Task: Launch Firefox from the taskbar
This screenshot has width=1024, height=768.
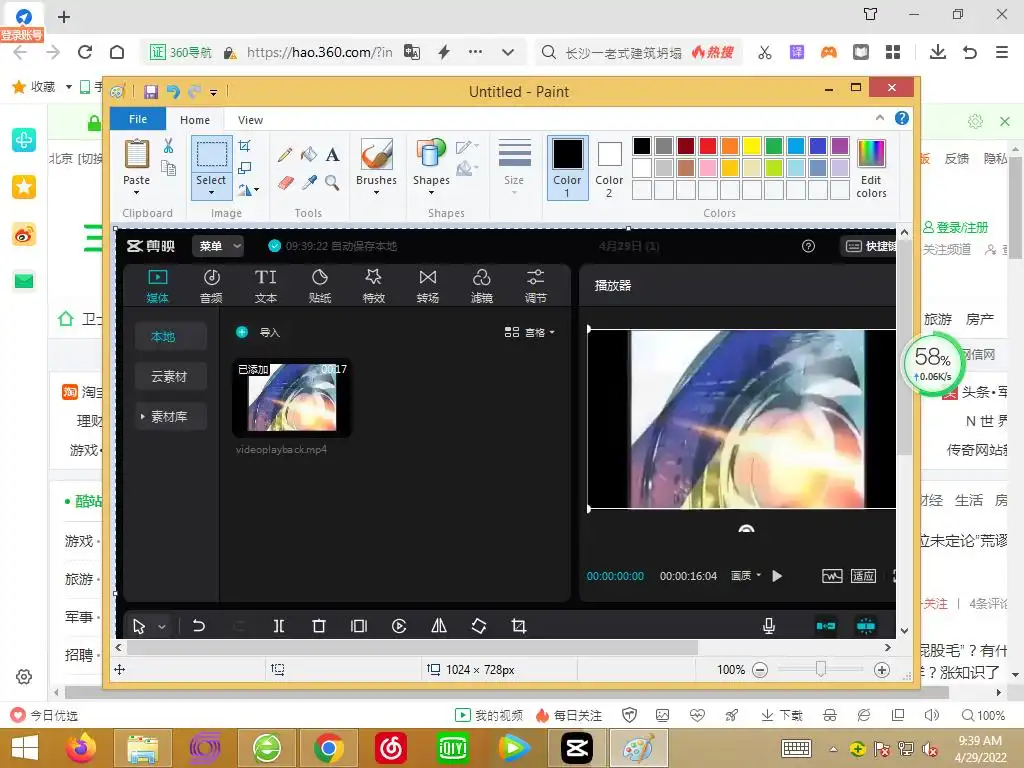Action: [81, 748]
